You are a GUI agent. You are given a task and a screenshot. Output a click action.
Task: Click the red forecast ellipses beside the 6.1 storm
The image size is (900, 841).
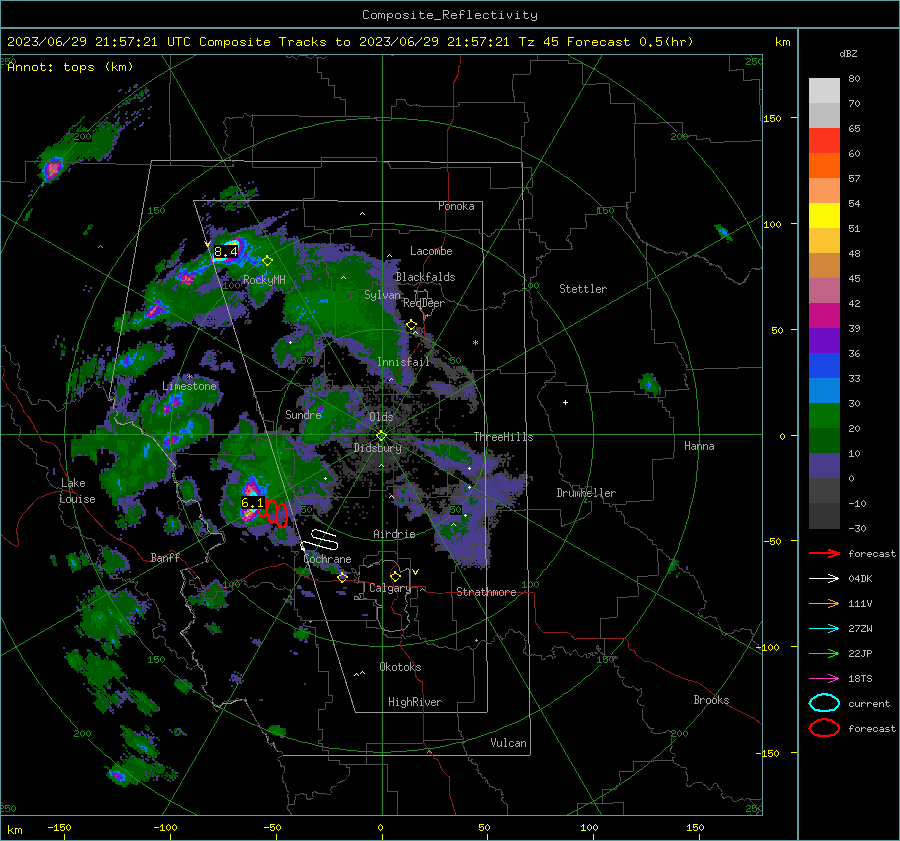tap(273, 512)
